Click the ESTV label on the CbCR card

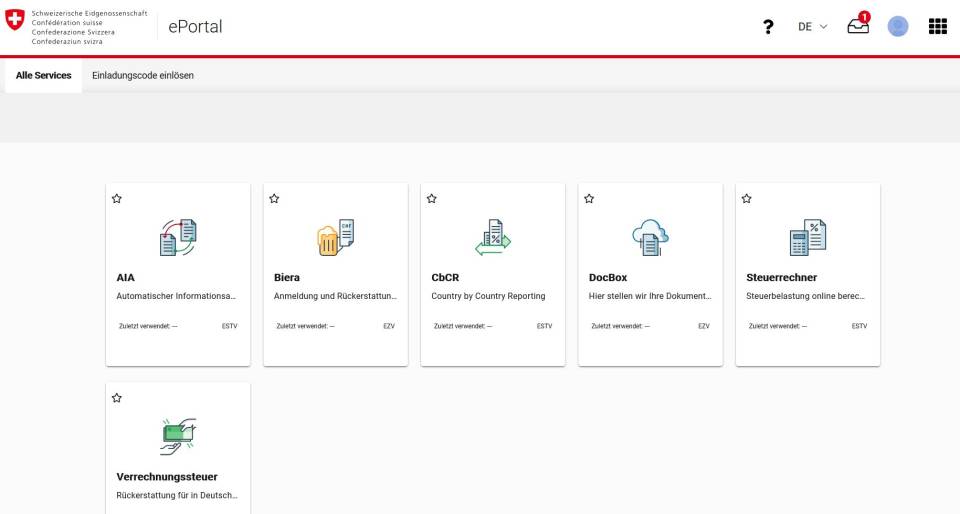coord(544,326)
